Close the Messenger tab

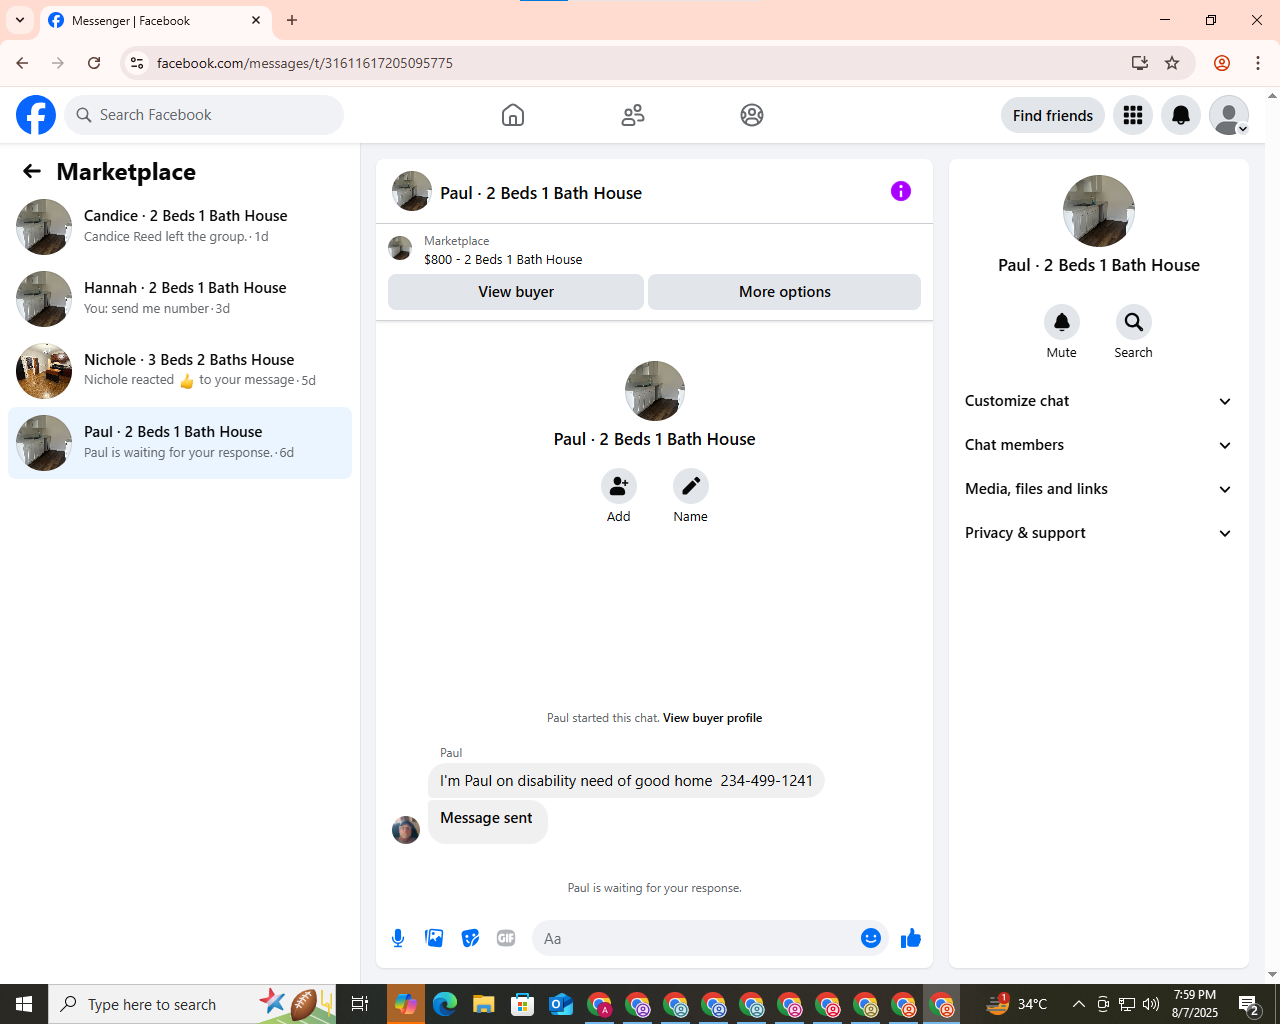click(x=256, y=20)
